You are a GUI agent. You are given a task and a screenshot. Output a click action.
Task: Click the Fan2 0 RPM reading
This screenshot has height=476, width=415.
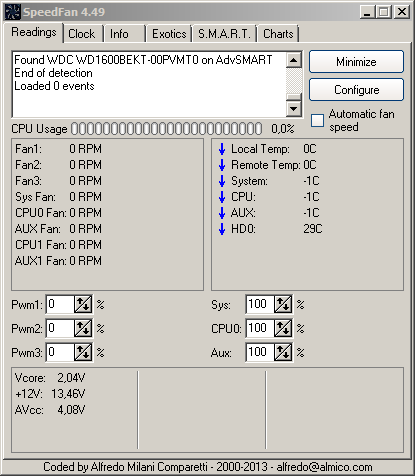pos(58,165)
